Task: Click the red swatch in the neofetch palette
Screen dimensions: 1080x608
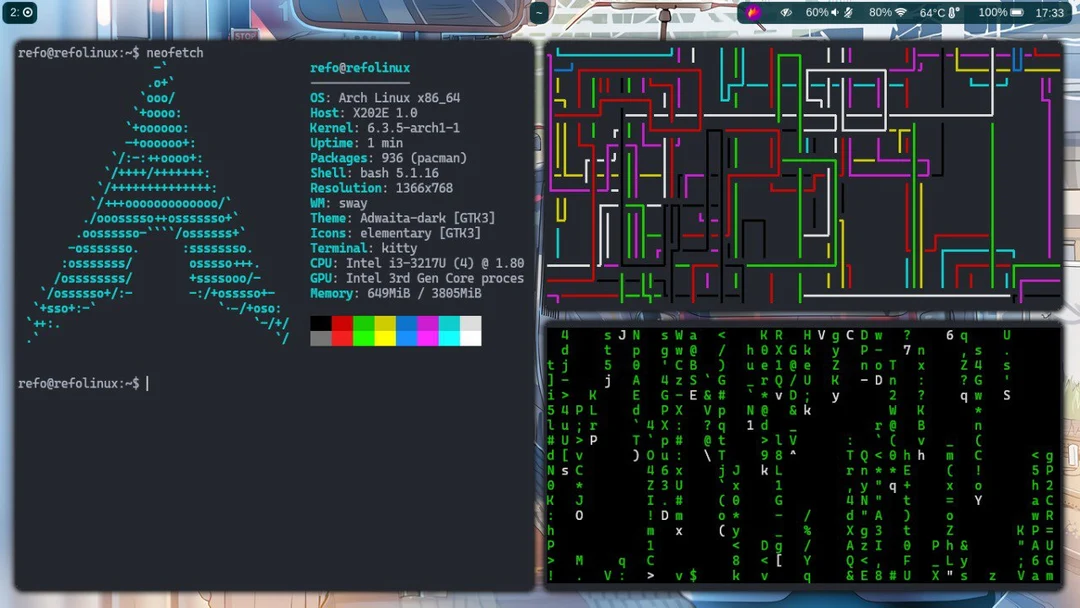Action: 342,323
